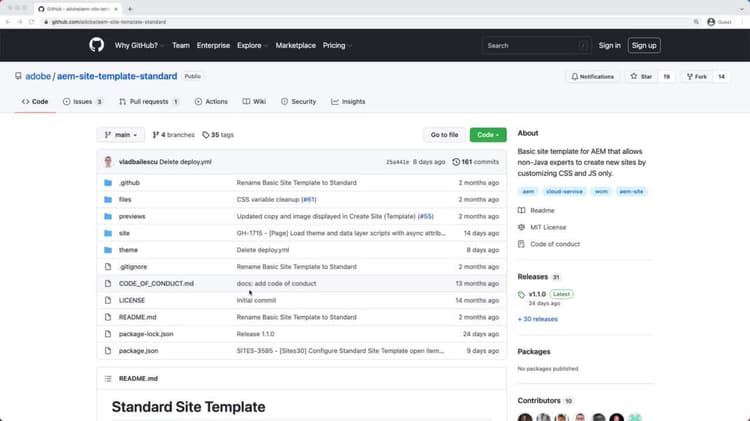Switch to the Security tab
The height and width of the screenshot is (421, 750).
click(298, 101)
